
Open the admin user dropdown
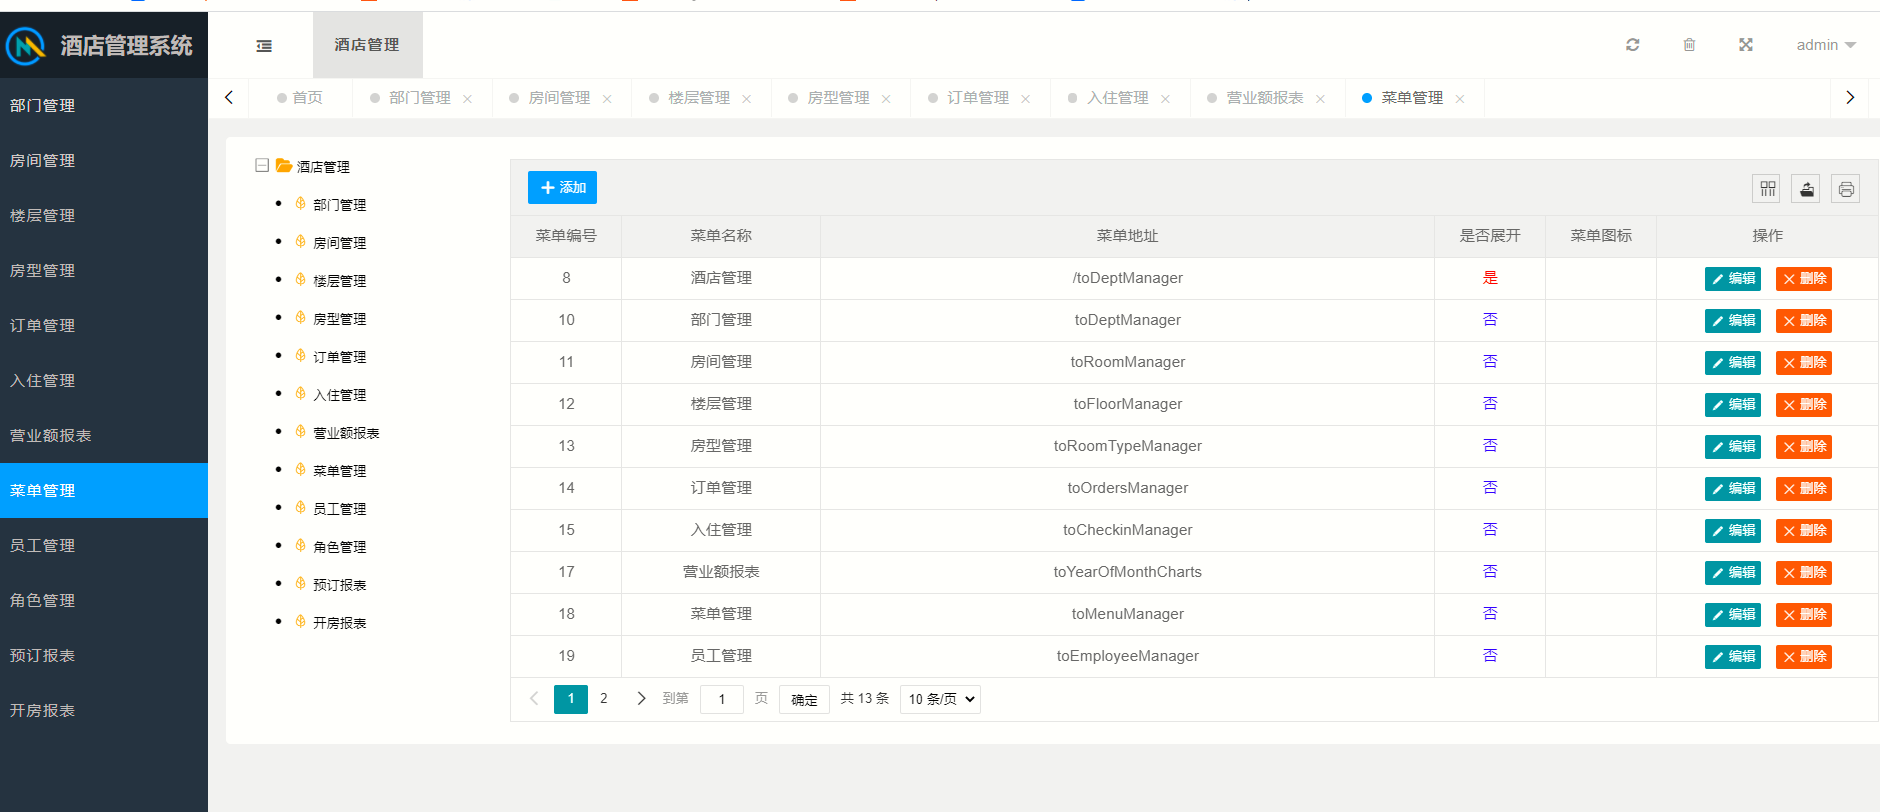[x=1826, y=45]
